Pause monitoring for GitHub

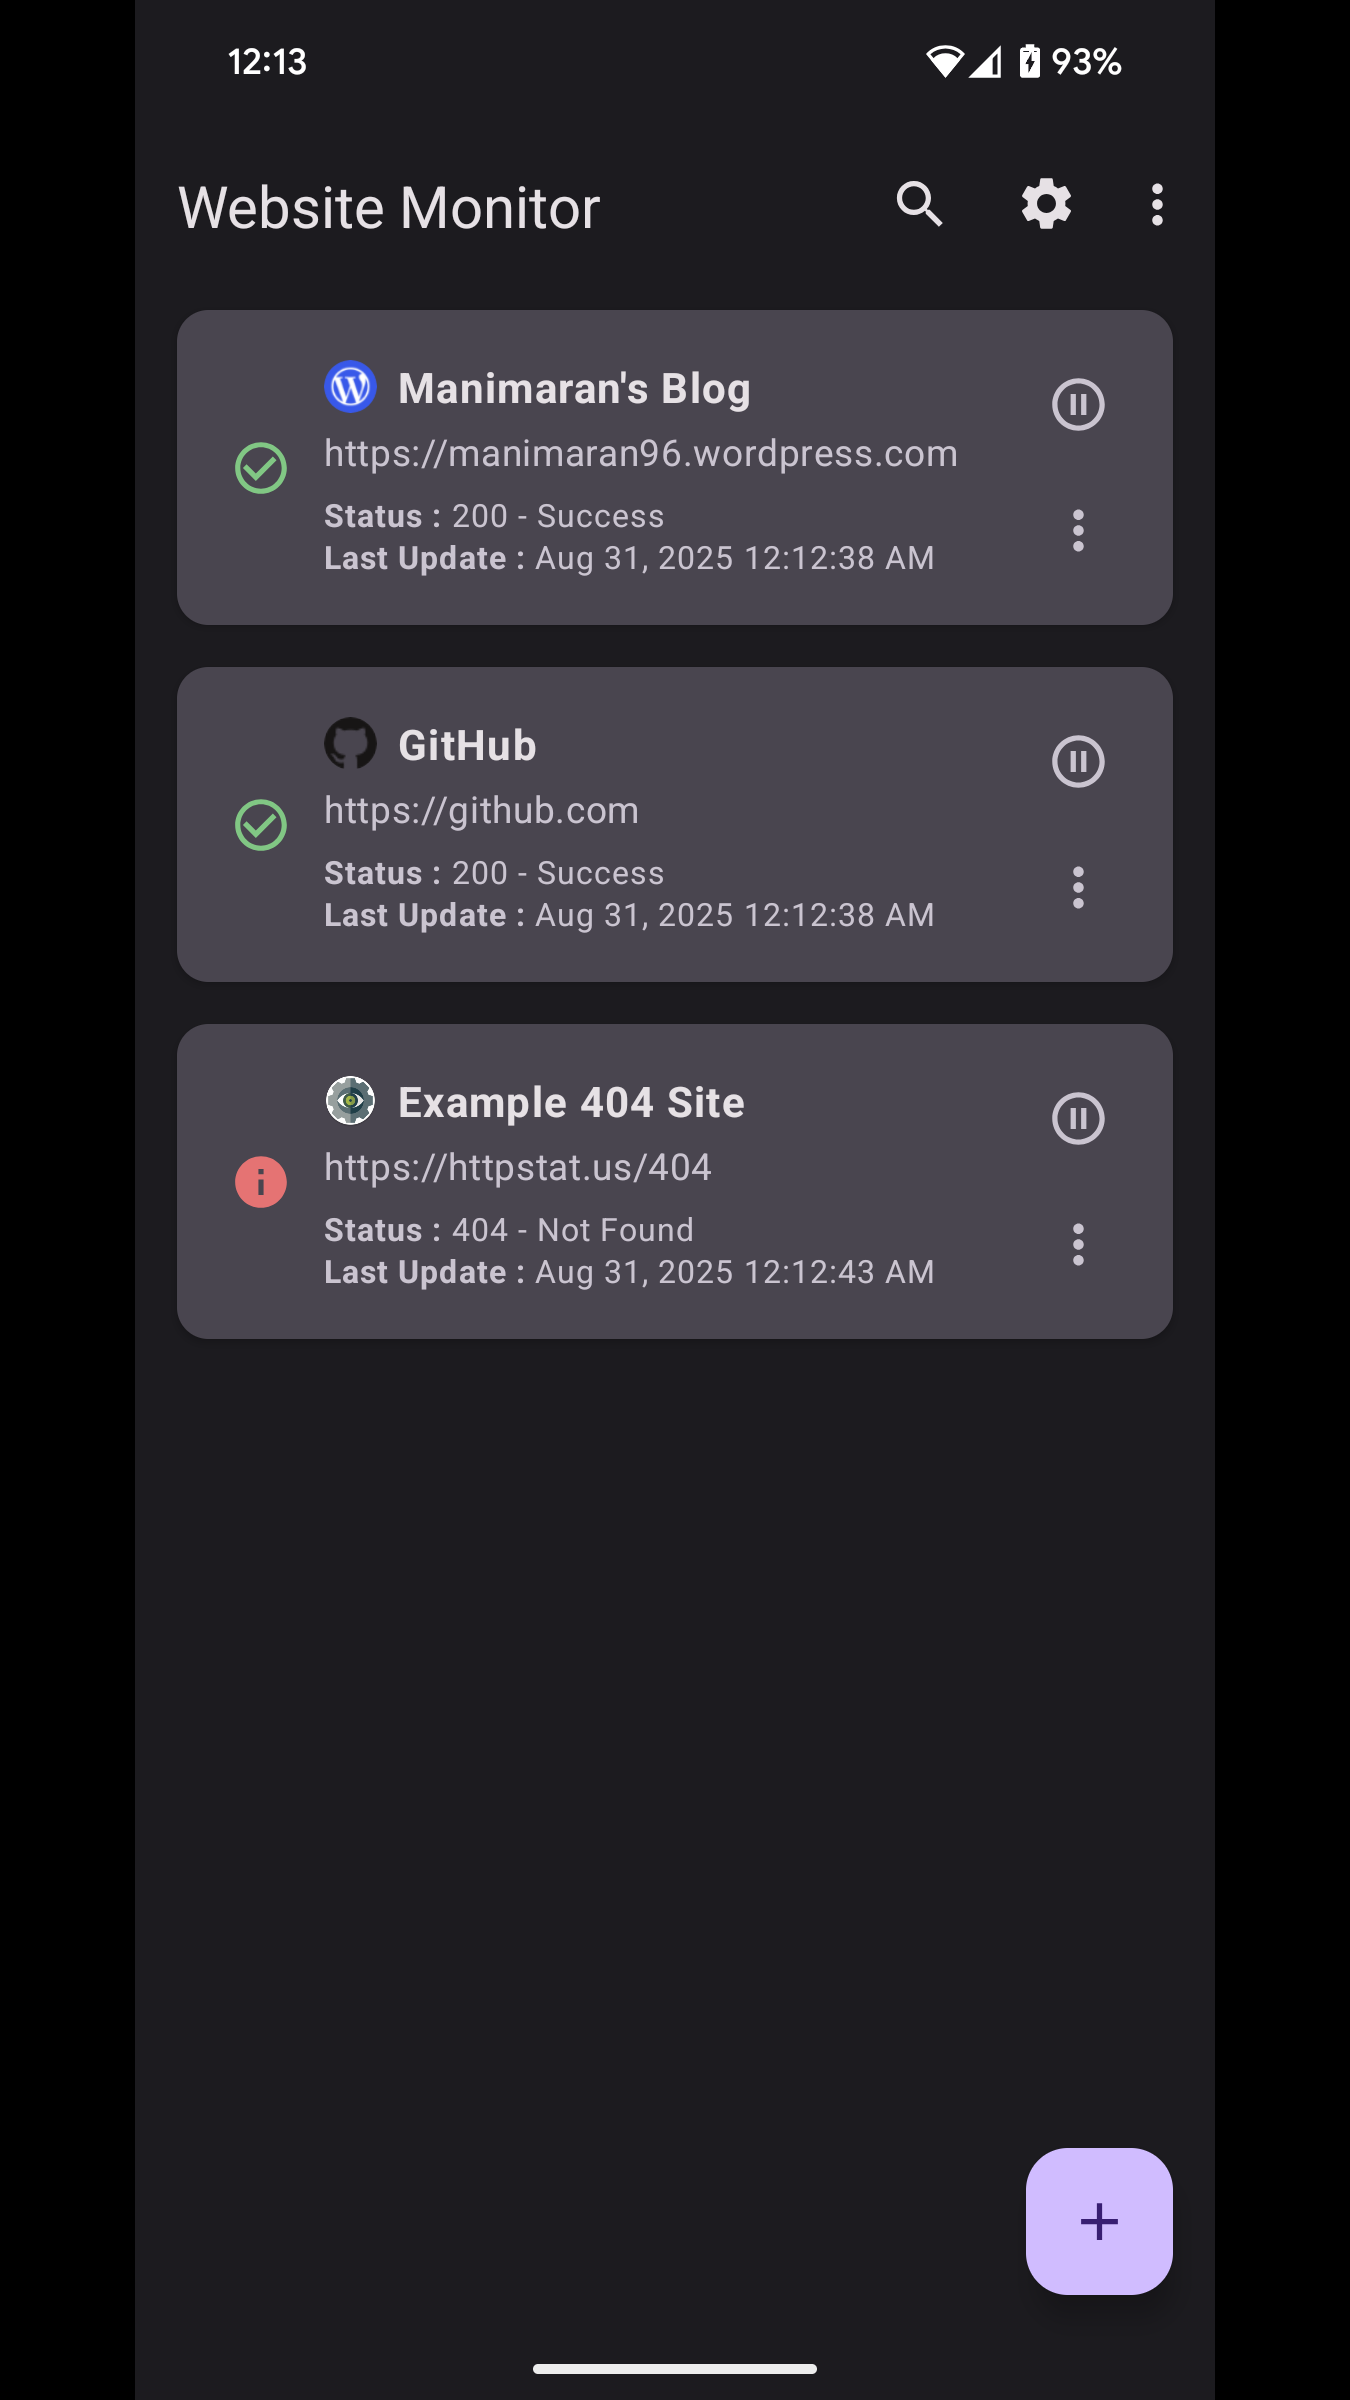coord(1078,762)
